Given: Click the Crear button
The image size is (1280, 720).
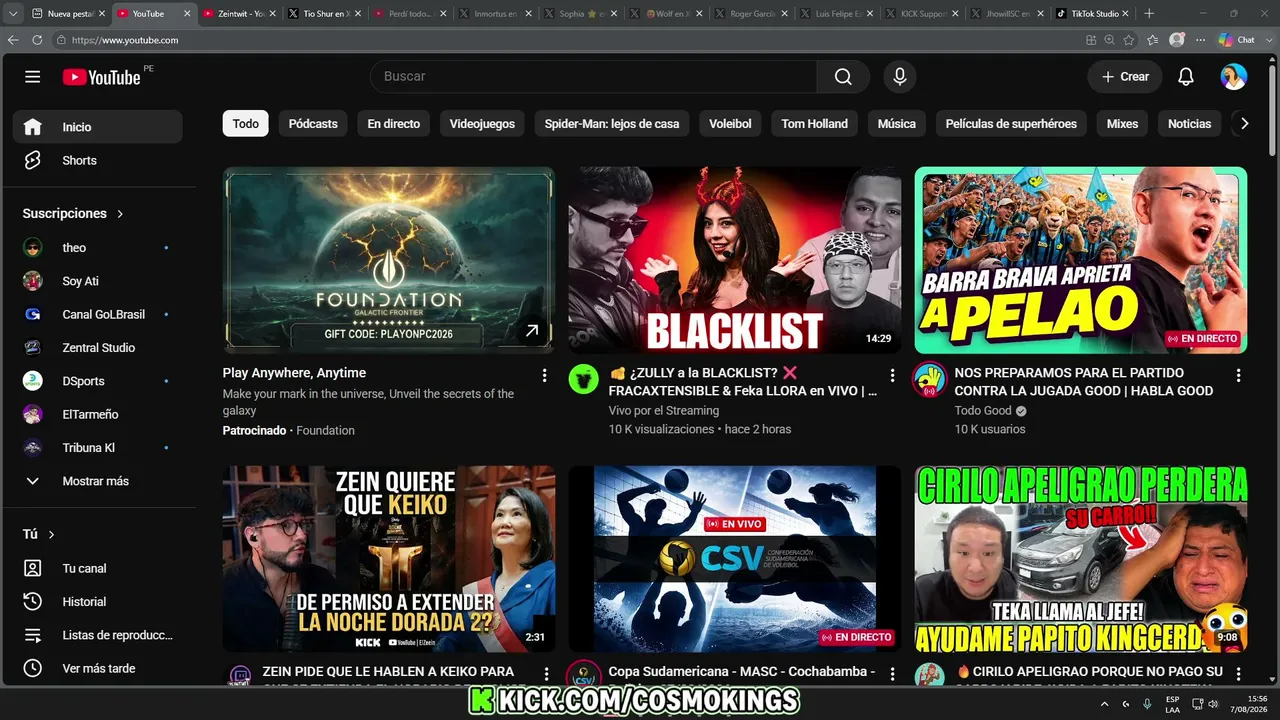Looking at the screenshot, I should (x=1125, y=77).
